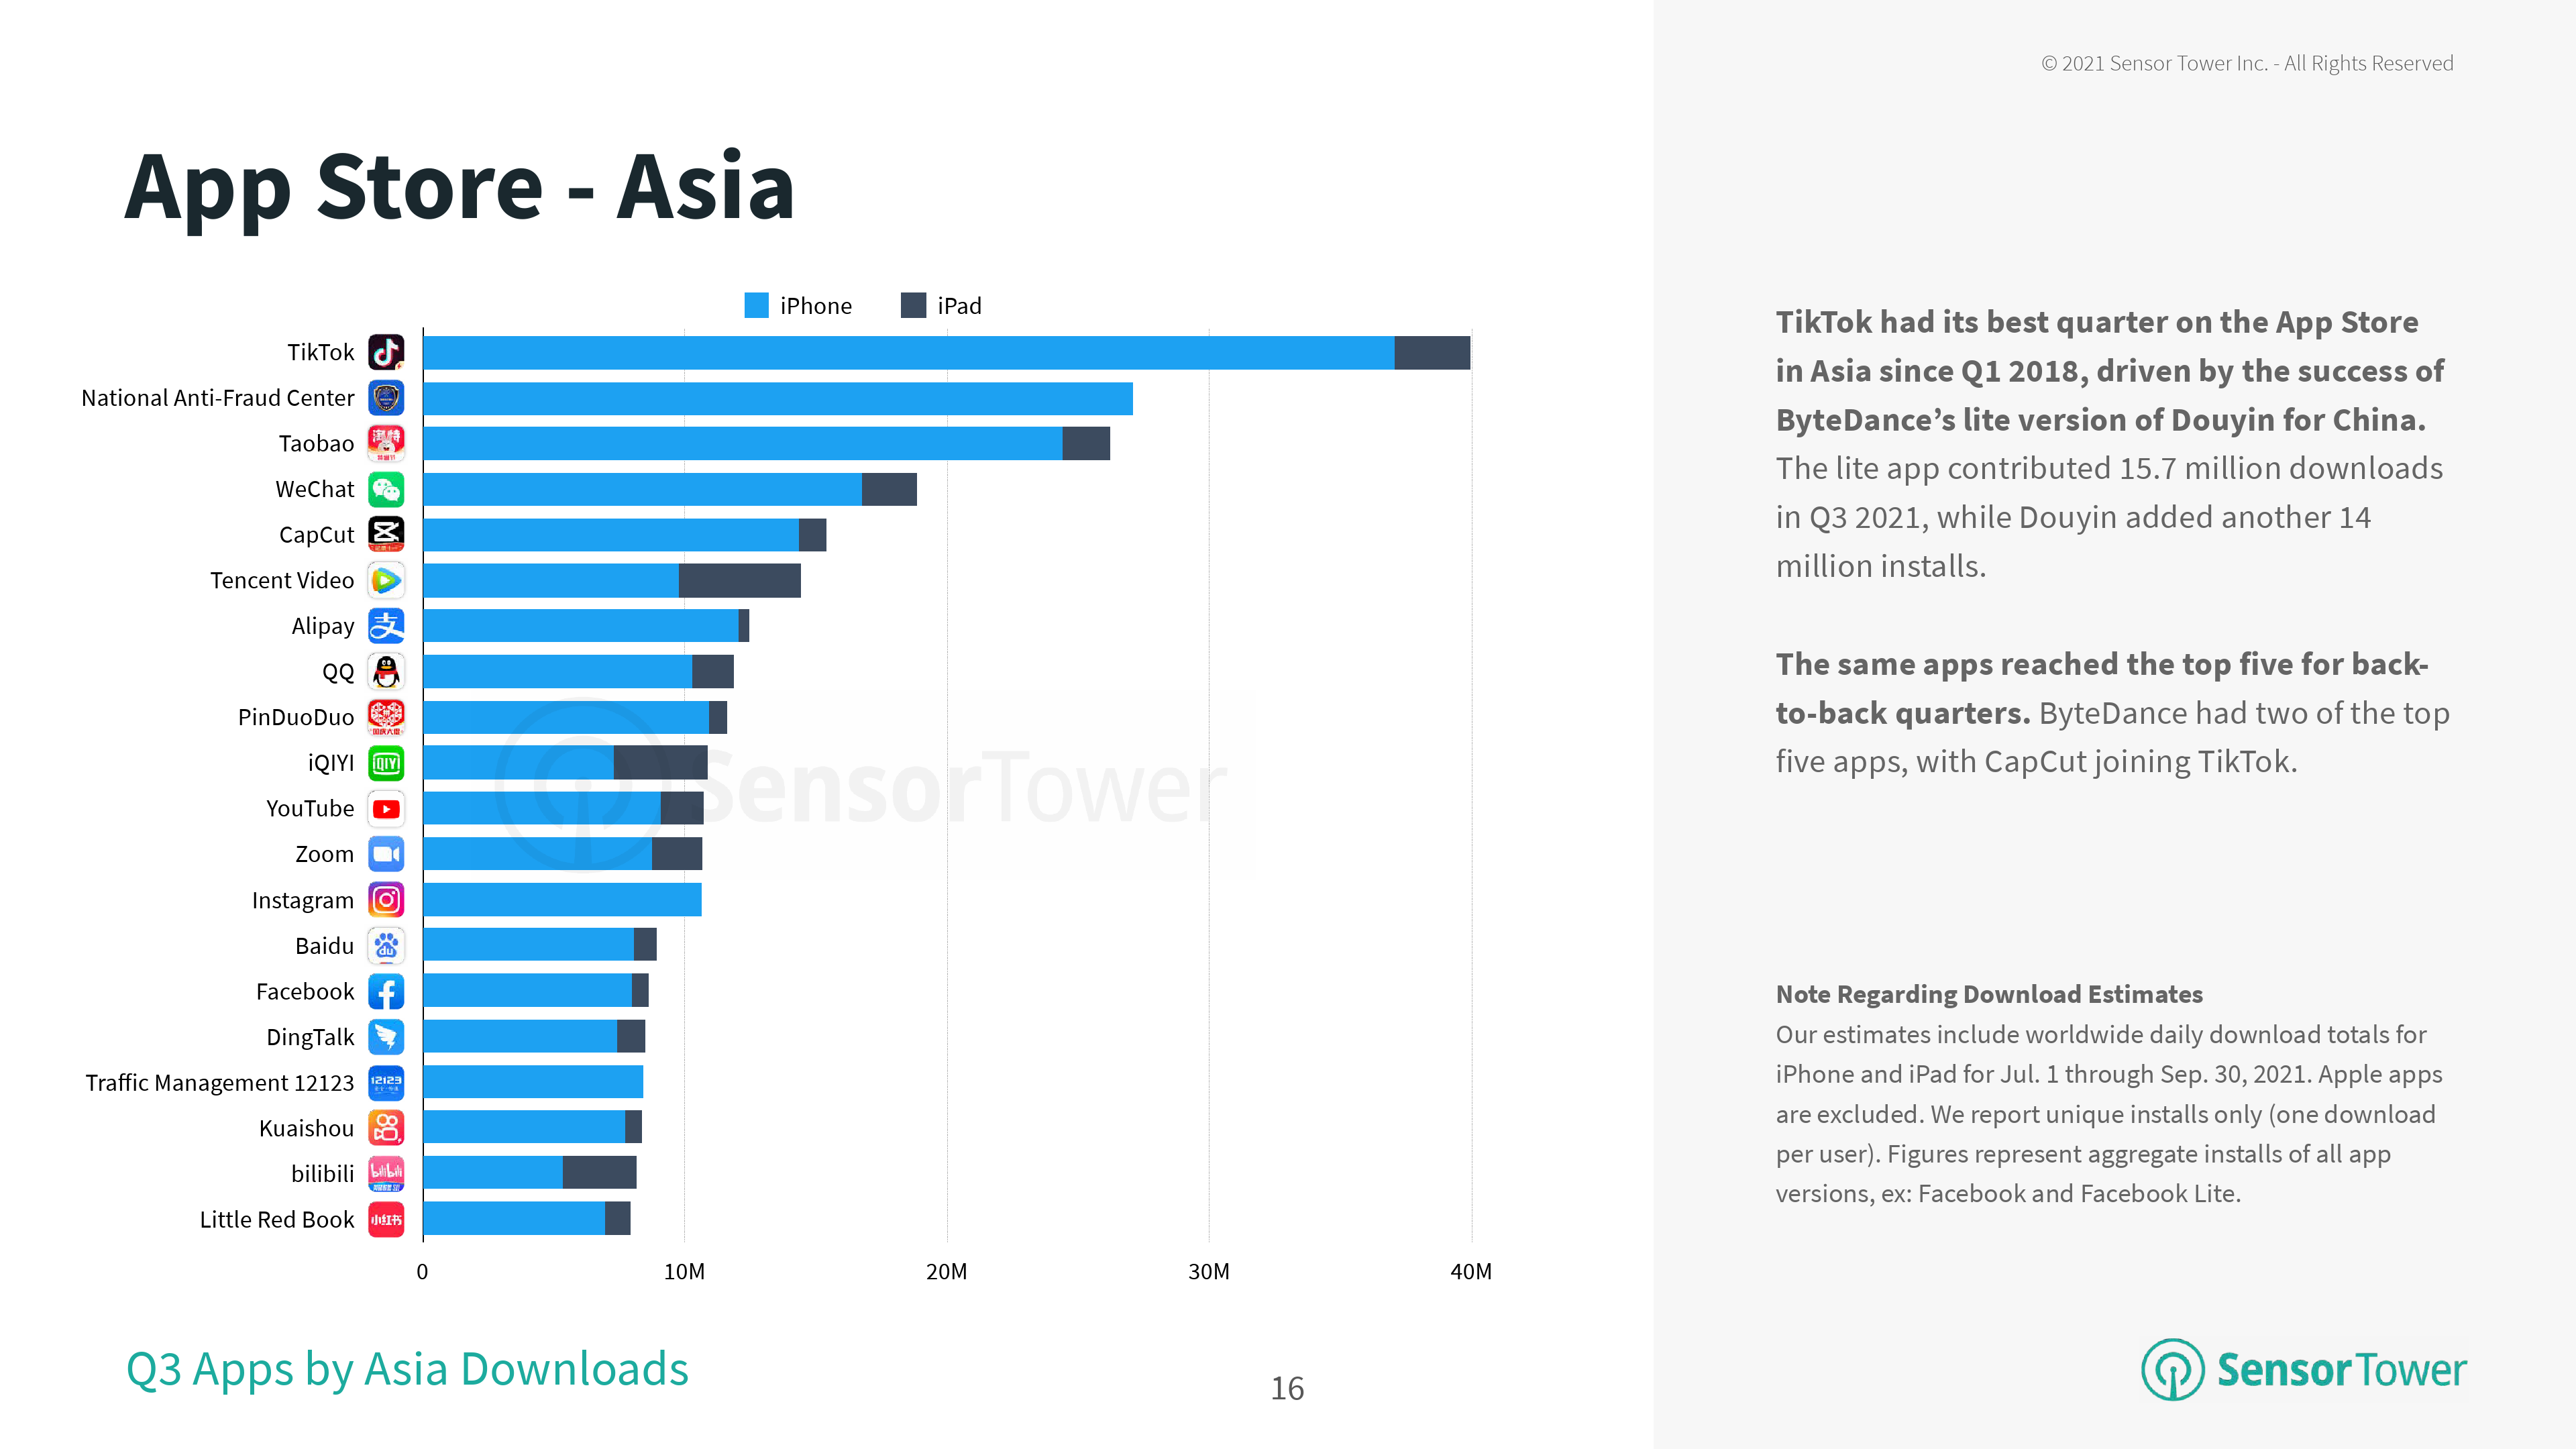2576x1449 pixels.
Task: Click the Facebook app icon
Action: pos(386,991)
